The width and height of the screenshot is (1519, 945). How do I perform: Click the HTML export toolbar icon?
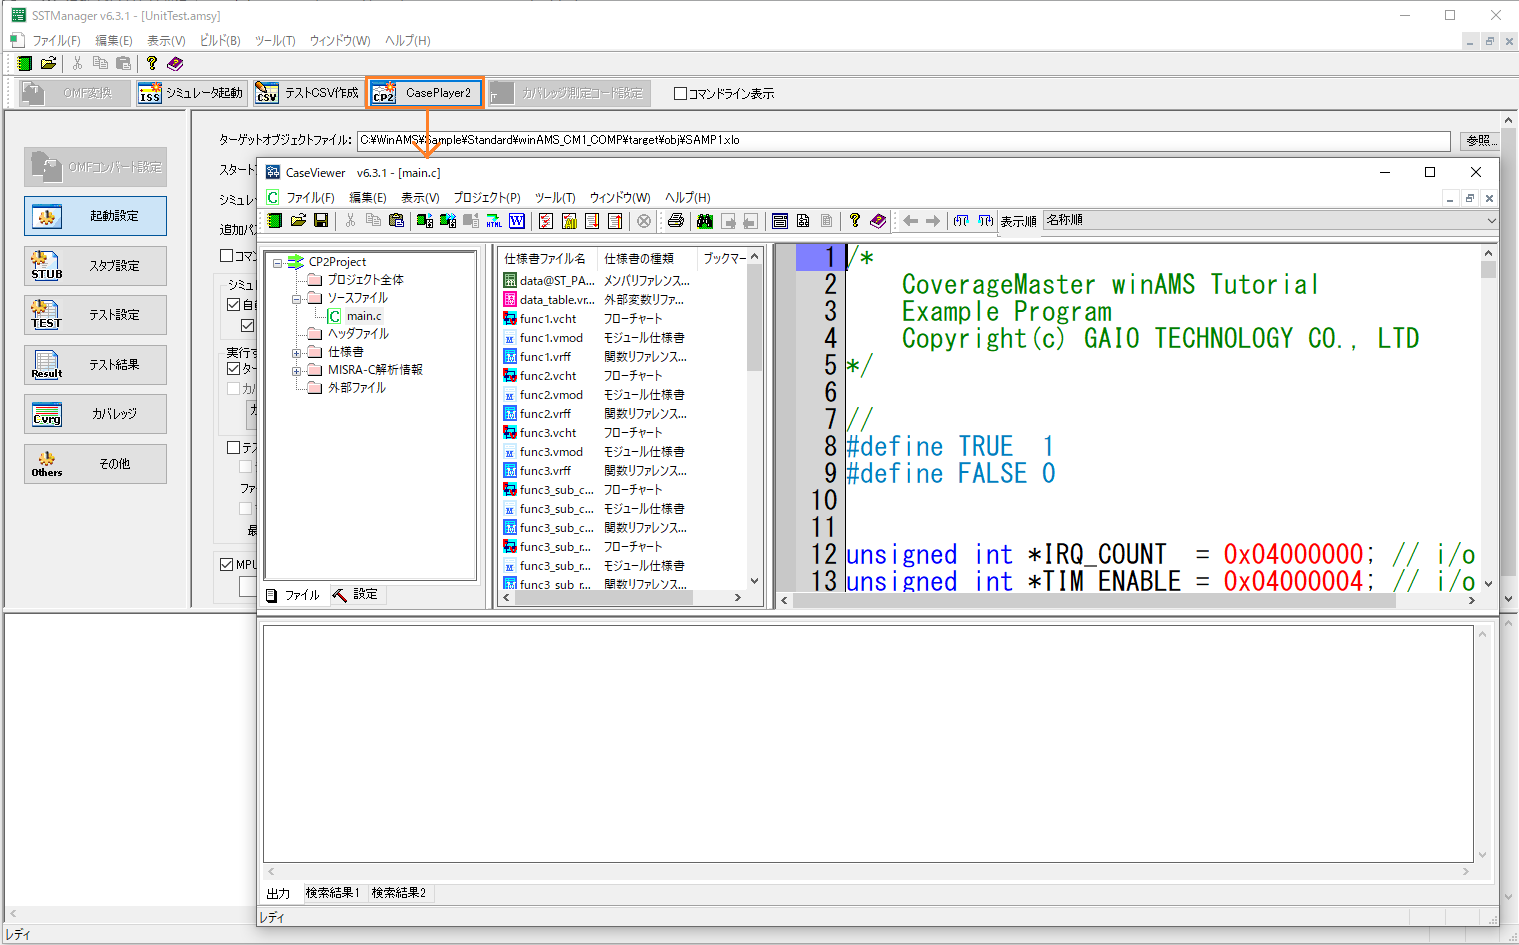tap(494, 221)
